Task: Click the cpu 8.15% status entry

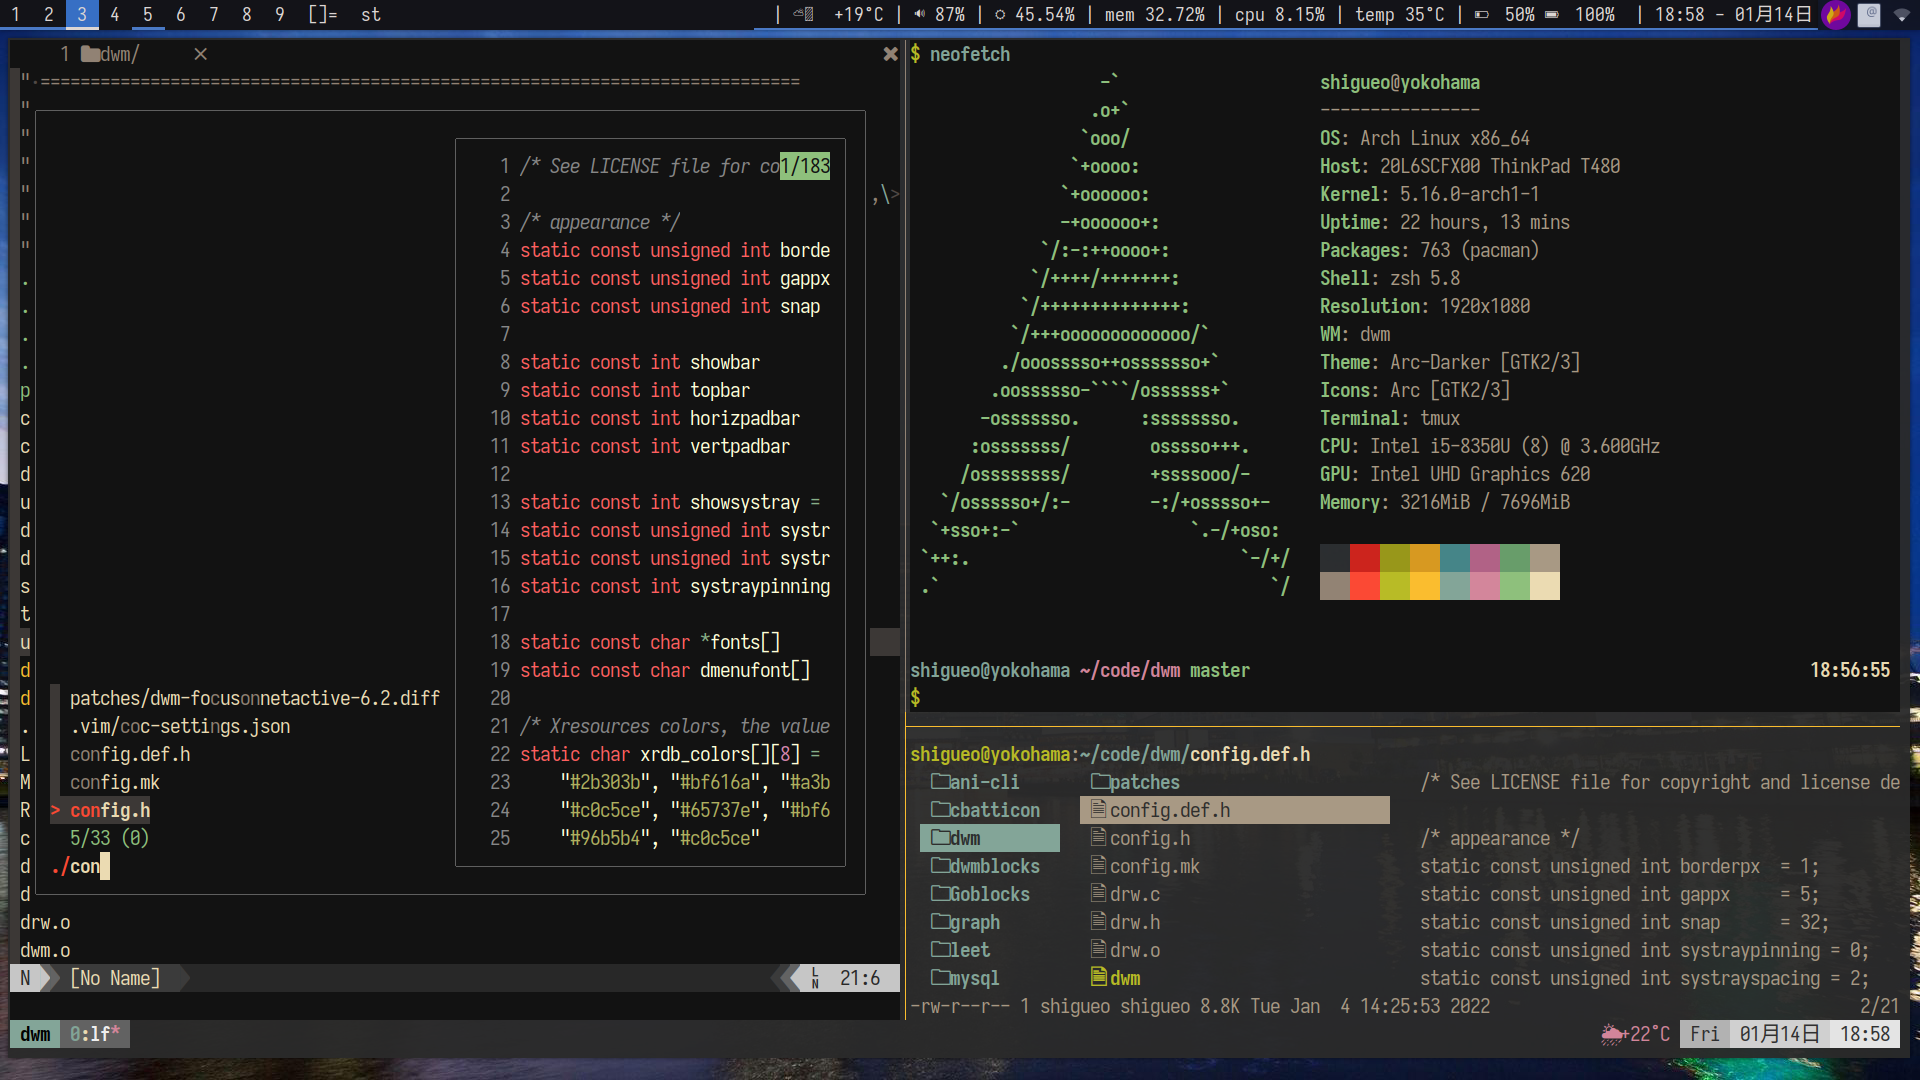Action: click(1280, 14)
